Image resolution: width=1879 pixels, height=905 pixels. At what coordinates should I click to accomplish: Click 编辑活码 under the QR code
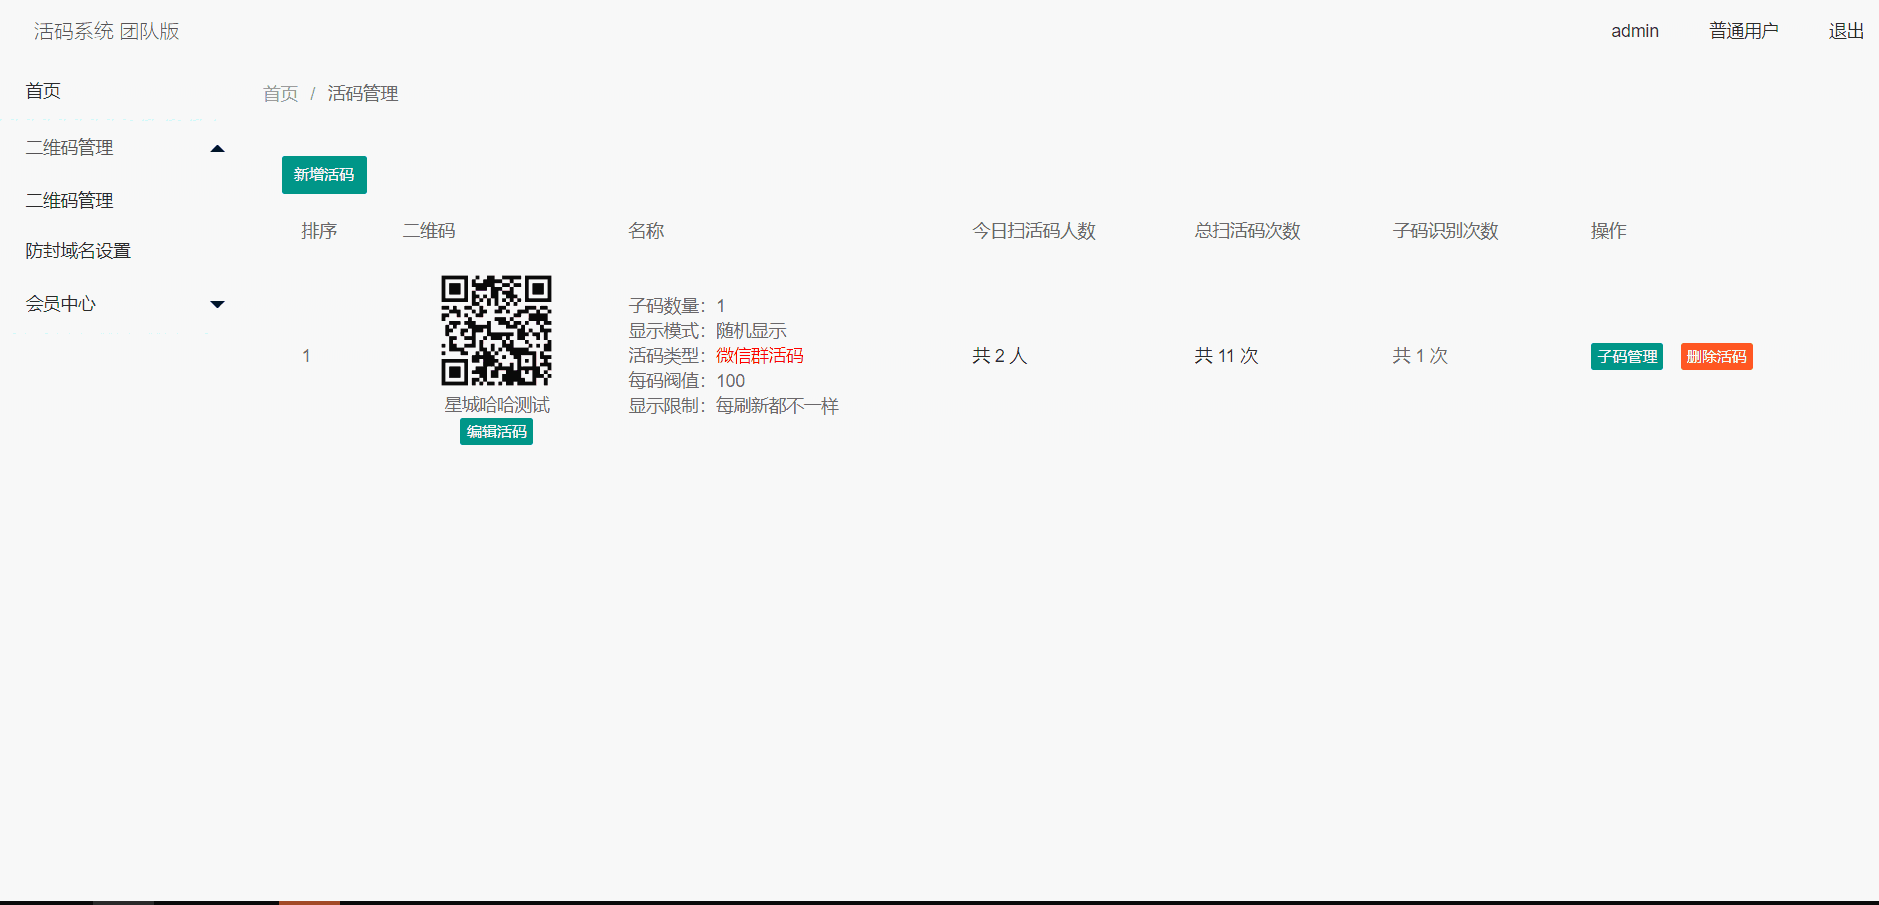[x=496, y=432]
